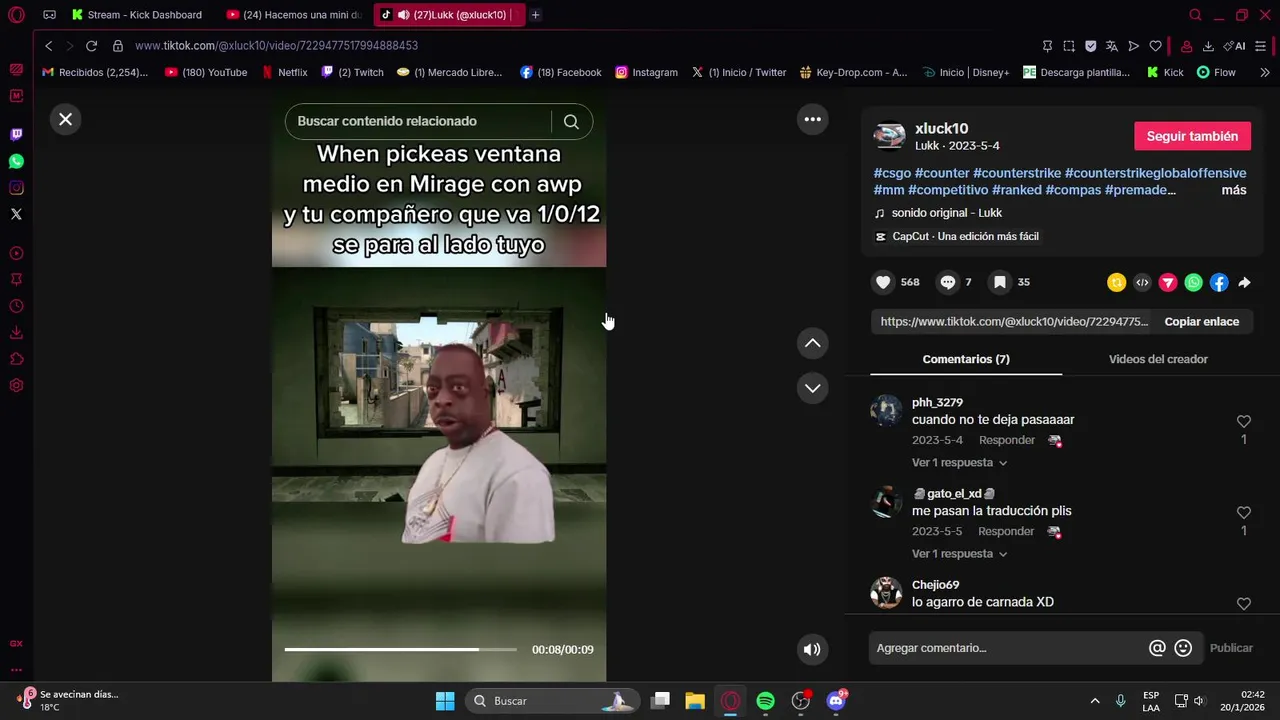
Task: Open the Netflix bookmark
Action: [x=284, y=72]
